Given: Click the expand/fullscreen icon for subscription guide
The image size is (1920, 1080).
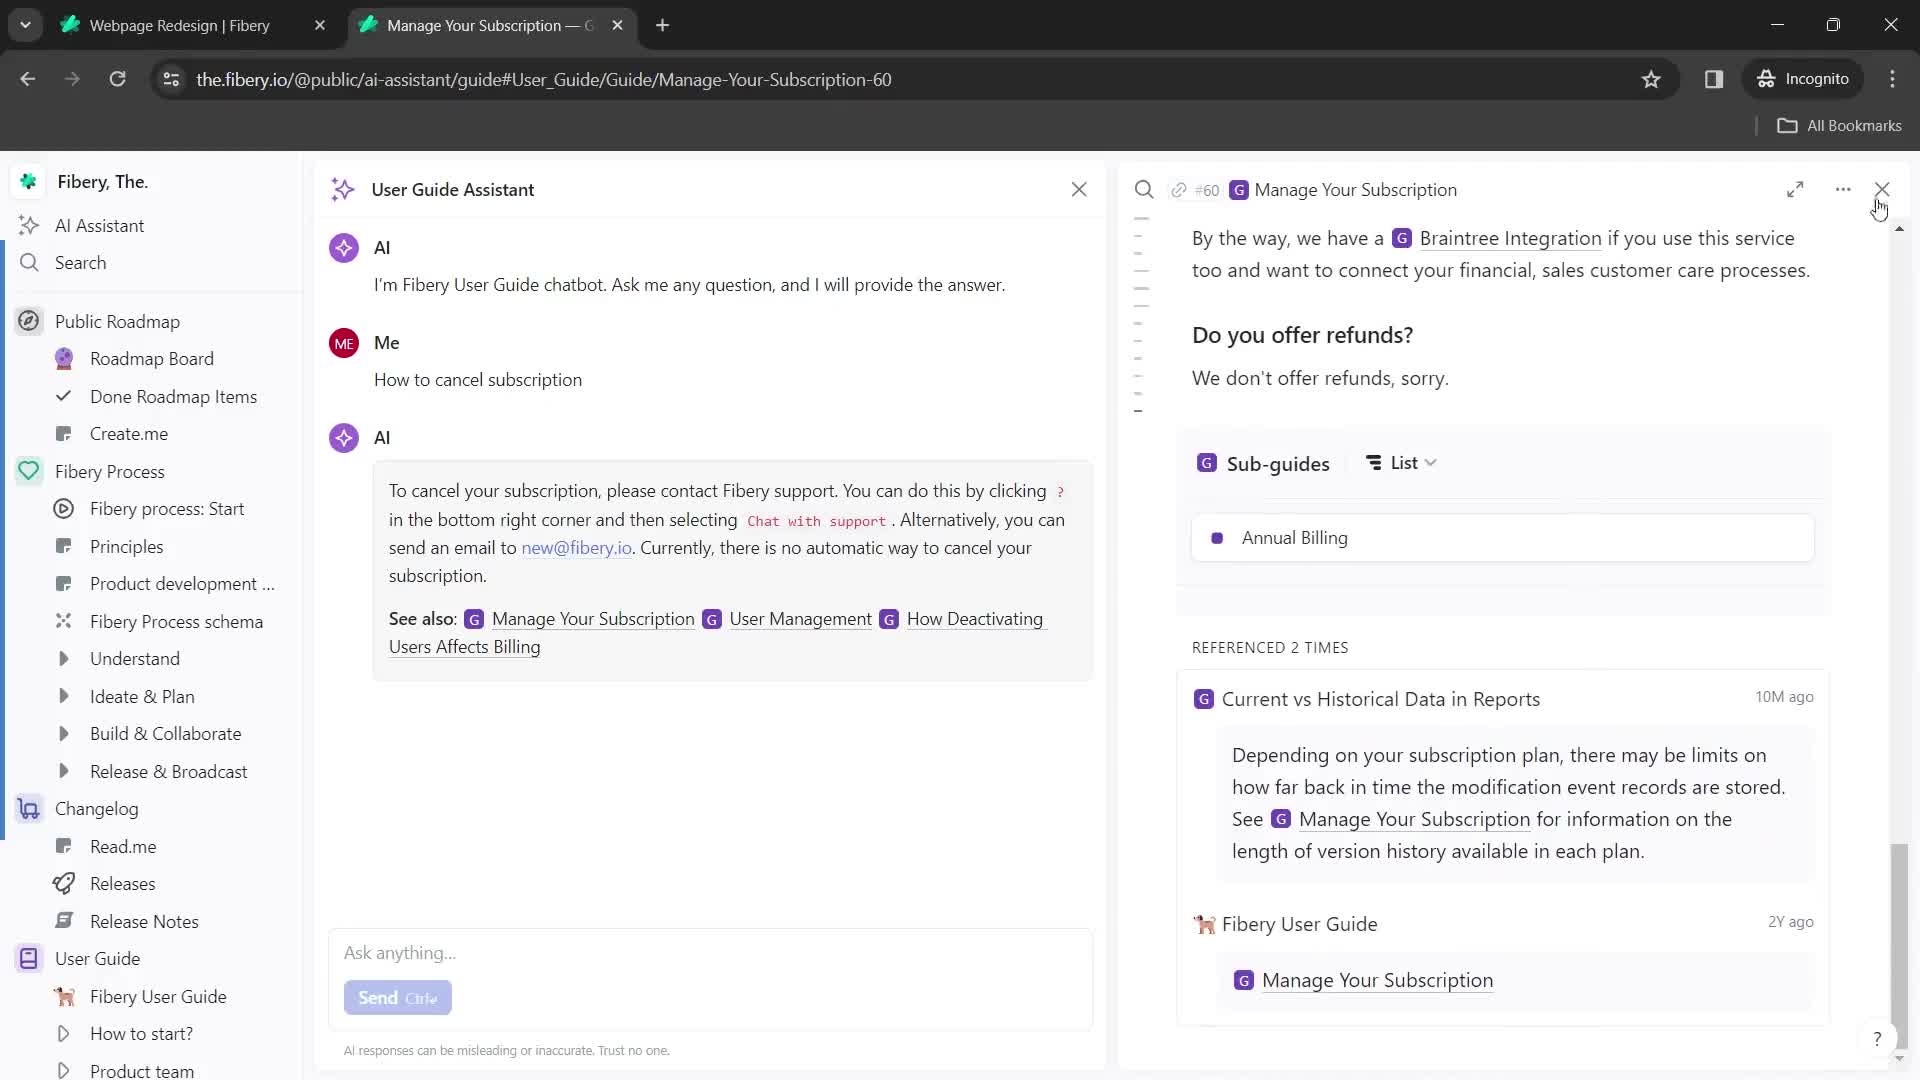Looking at the screenshot, I should 1796,189.
